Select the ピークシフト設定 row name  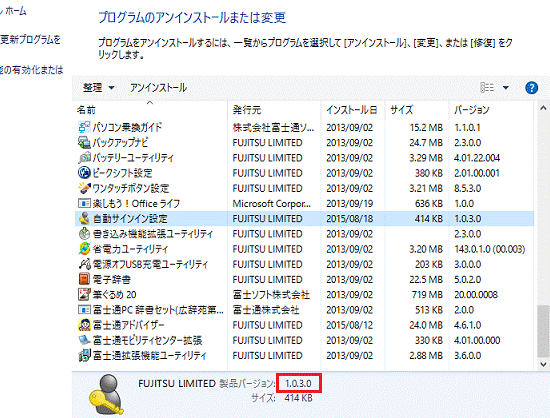[122, 173]
